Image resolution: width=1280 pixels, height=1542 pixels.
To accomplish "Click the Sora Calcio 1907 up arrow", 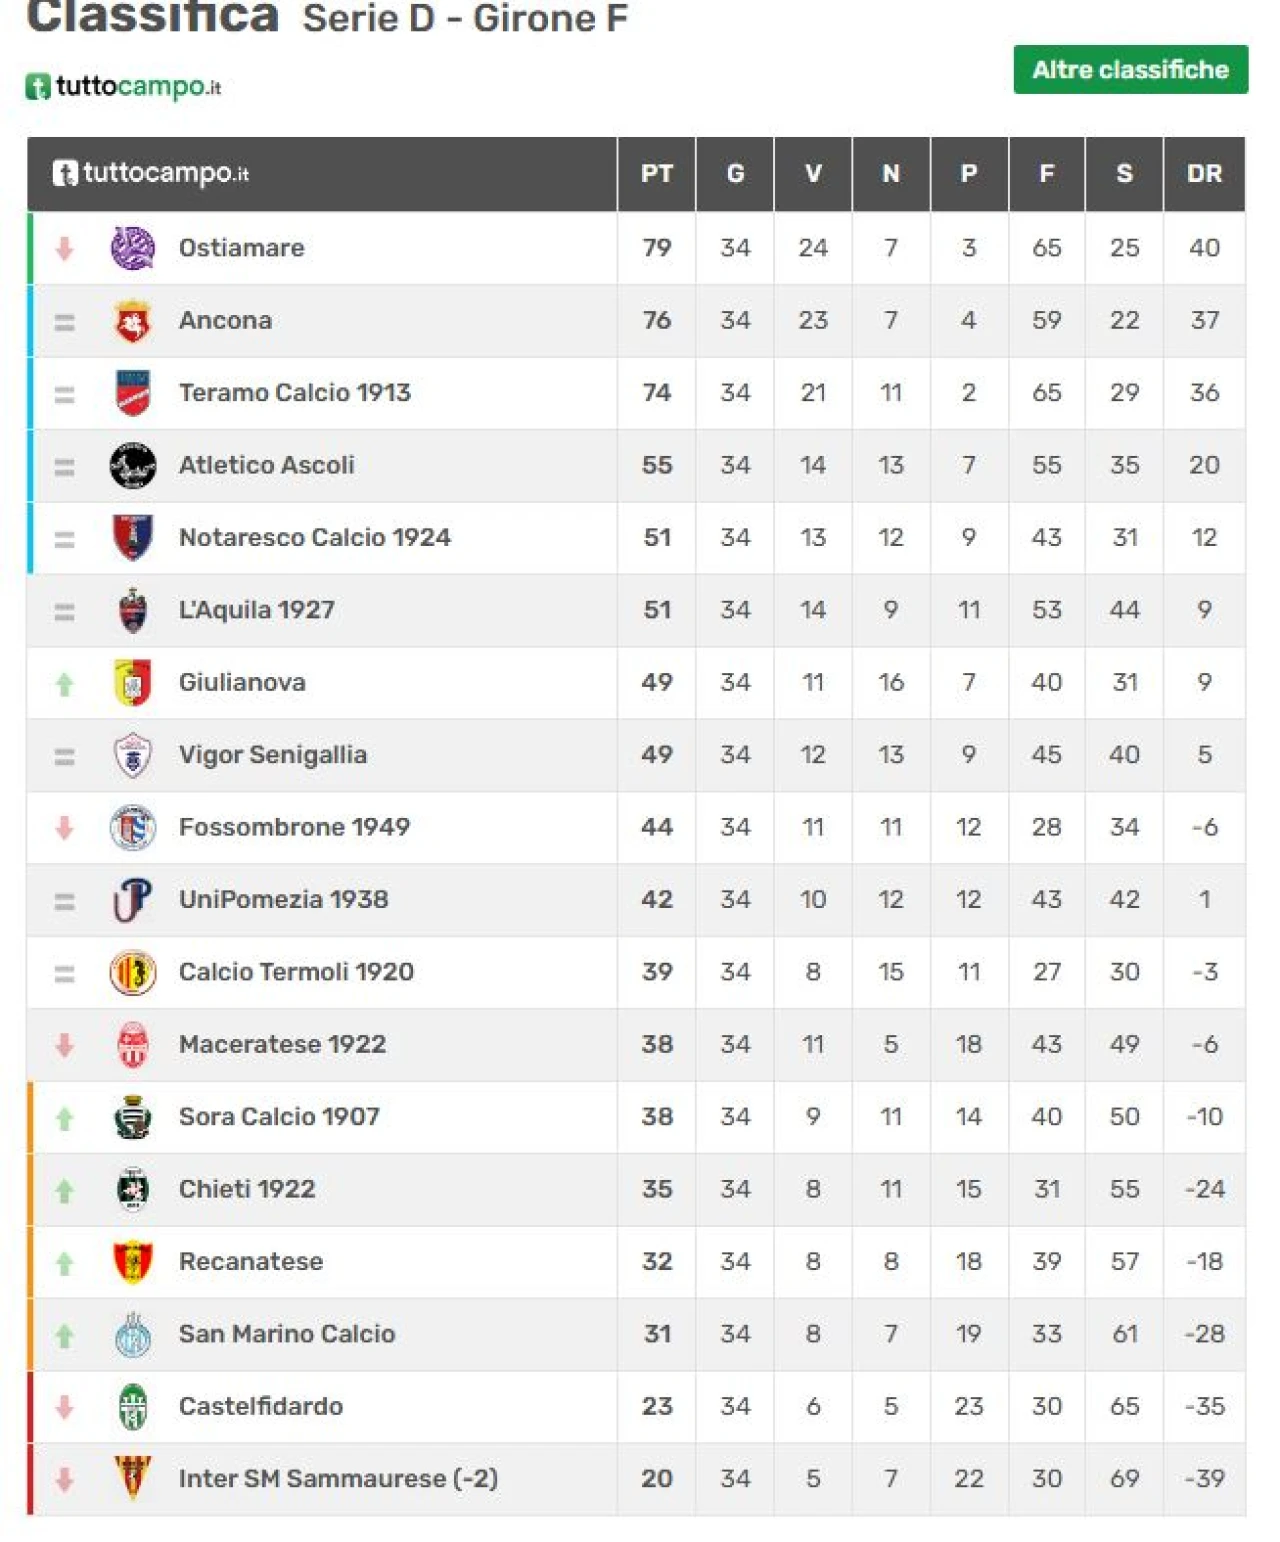I will [x=65, y=1118].
